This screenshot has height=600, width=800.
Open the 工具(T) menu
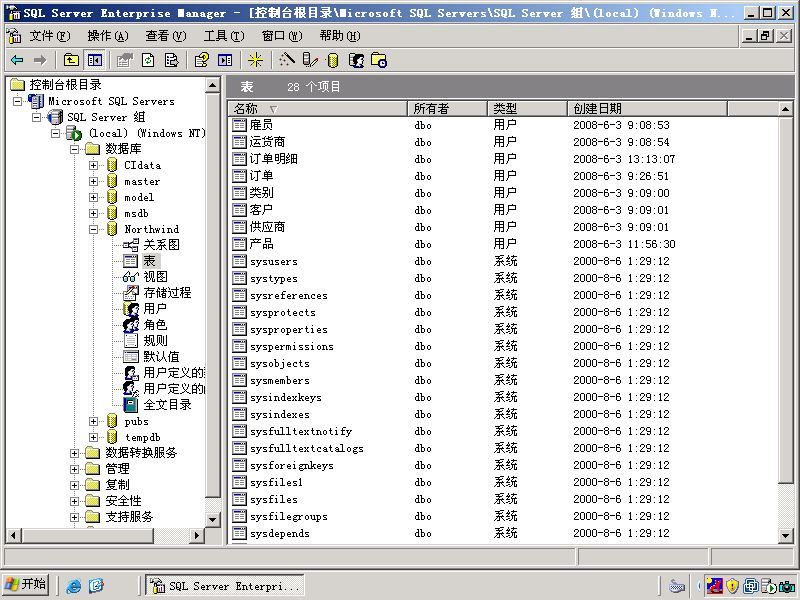pos(224,36)
